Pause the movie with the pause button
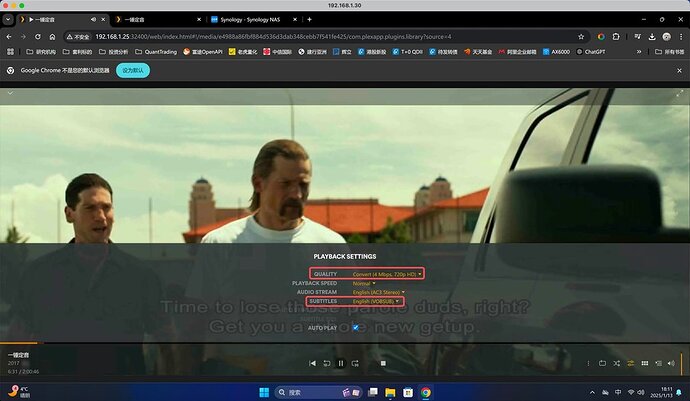Image resolution: width=690 pixels, height=401 pixels. pyautogui.click(x=341, y=363)
